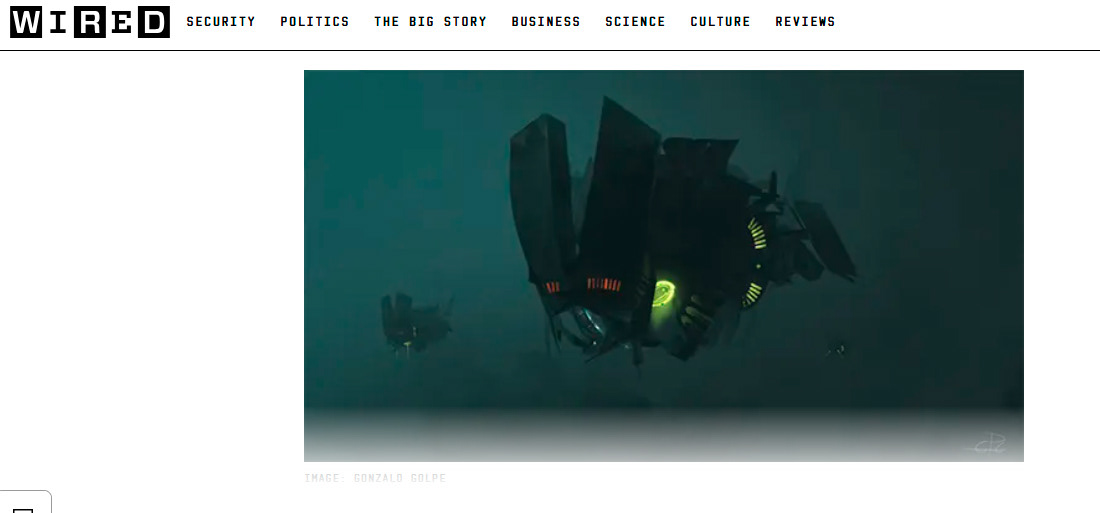Click the underwater ship article image
The image size is (1100, 513).
(x=664, y=266)
